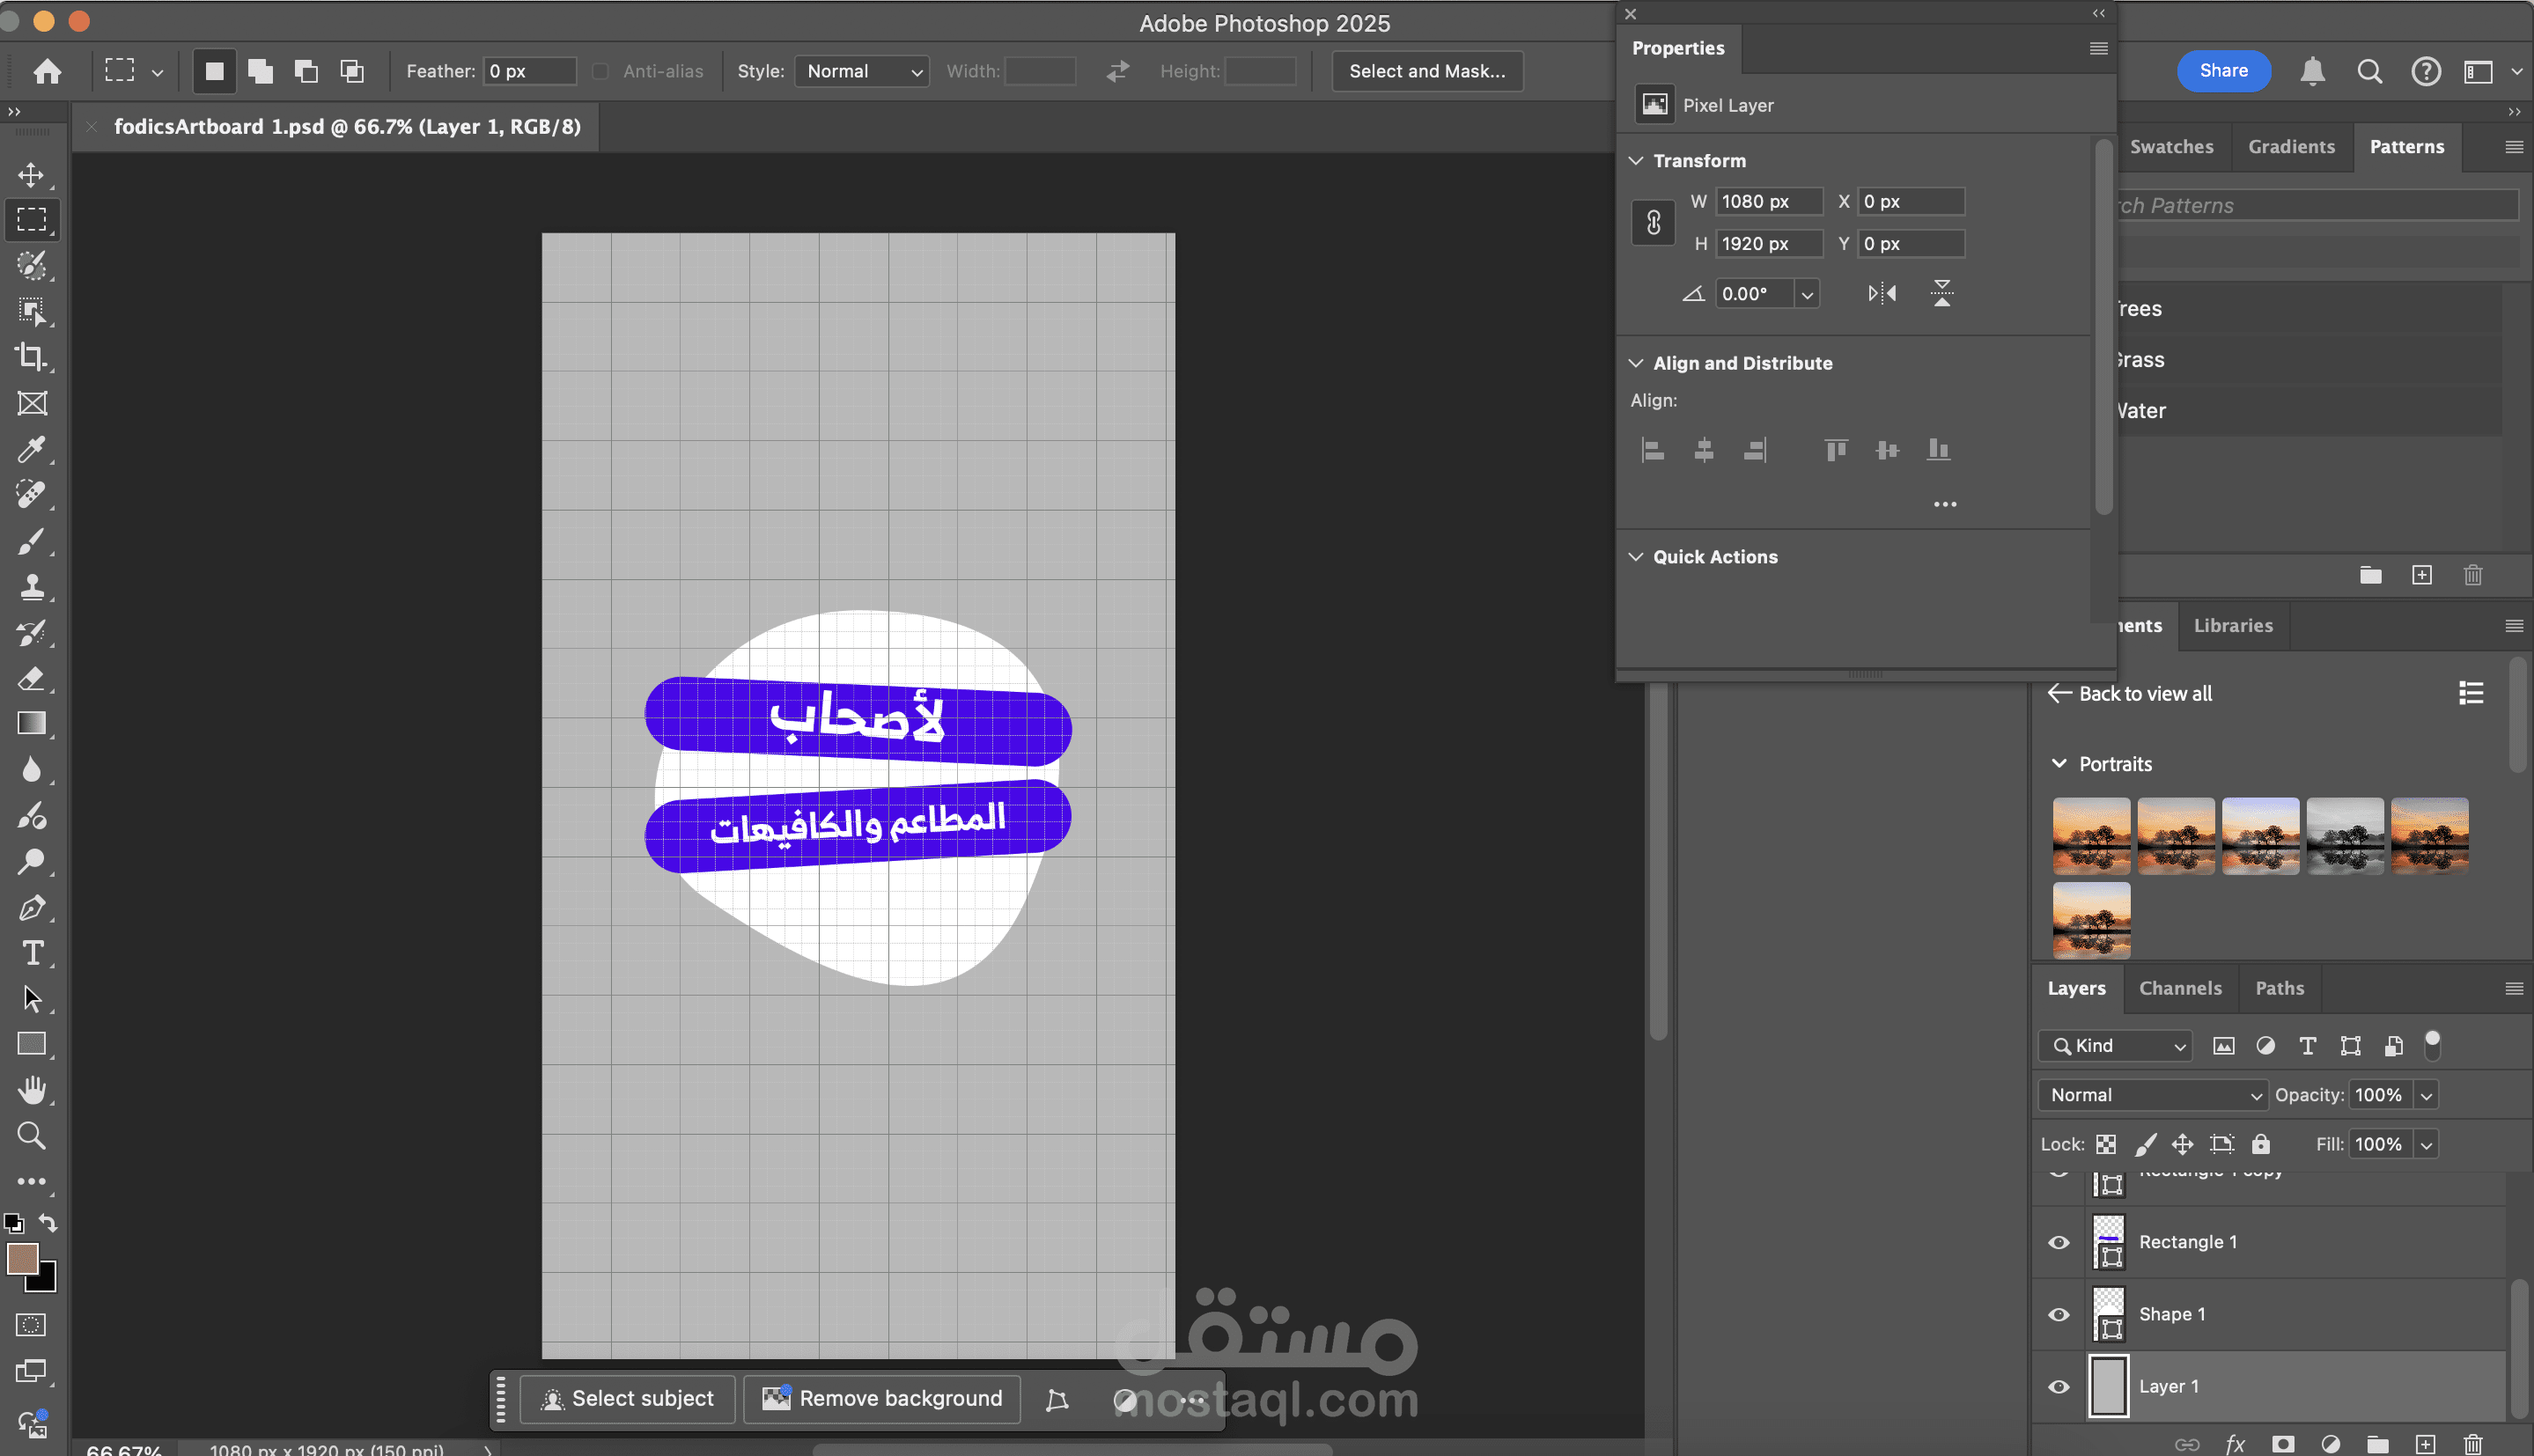Screen dimensions: 2534x1456
Task: Switch to the Channels tab
Action: tap(2180, 988)
